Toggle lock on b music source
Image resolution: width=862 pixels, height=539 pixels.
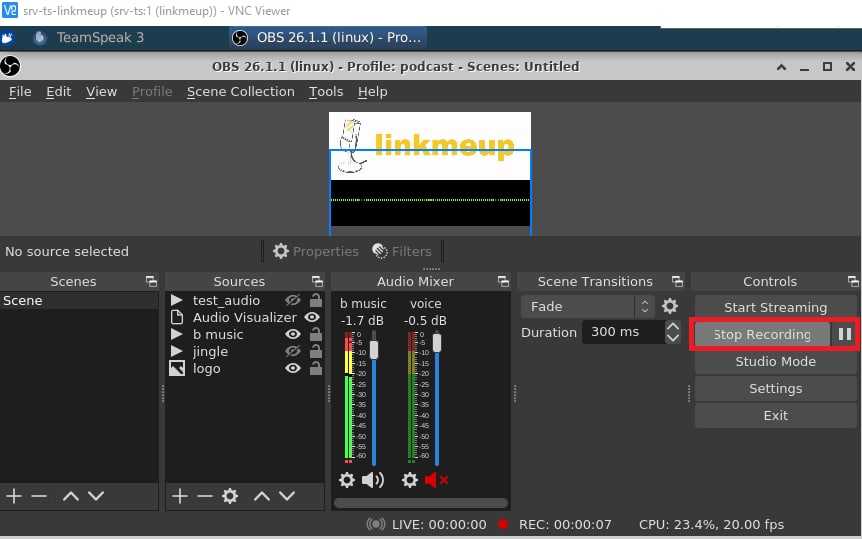click(x=316, y=334)
